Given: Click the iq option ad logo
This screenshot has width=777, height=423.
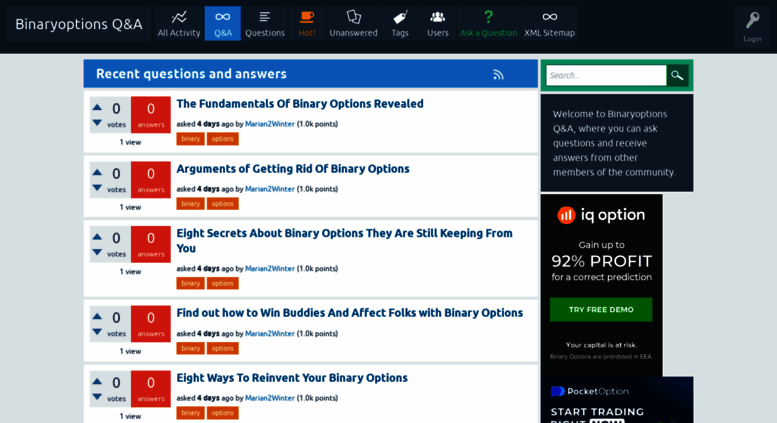Looking at the screenshot, I should pyautogui.click(x=601, y=215).
